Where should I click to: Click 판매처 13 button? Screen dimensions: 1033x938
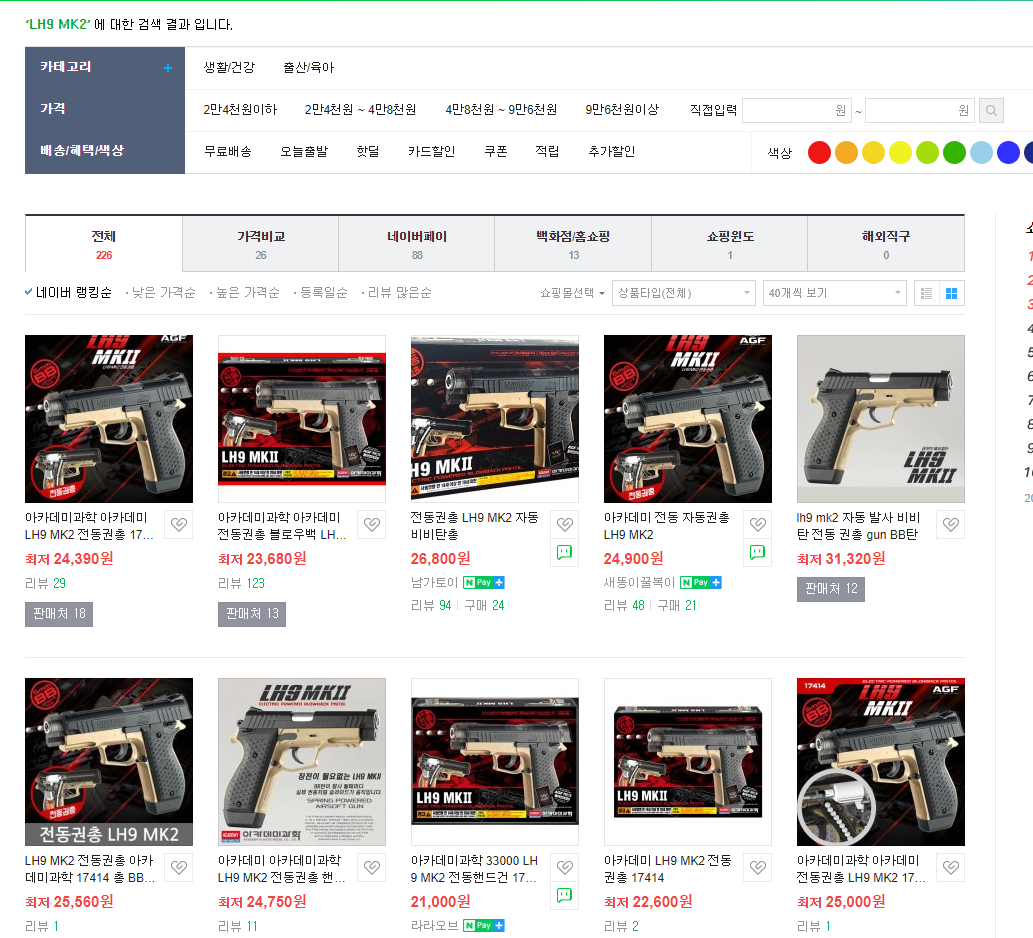tap(252, 614)
